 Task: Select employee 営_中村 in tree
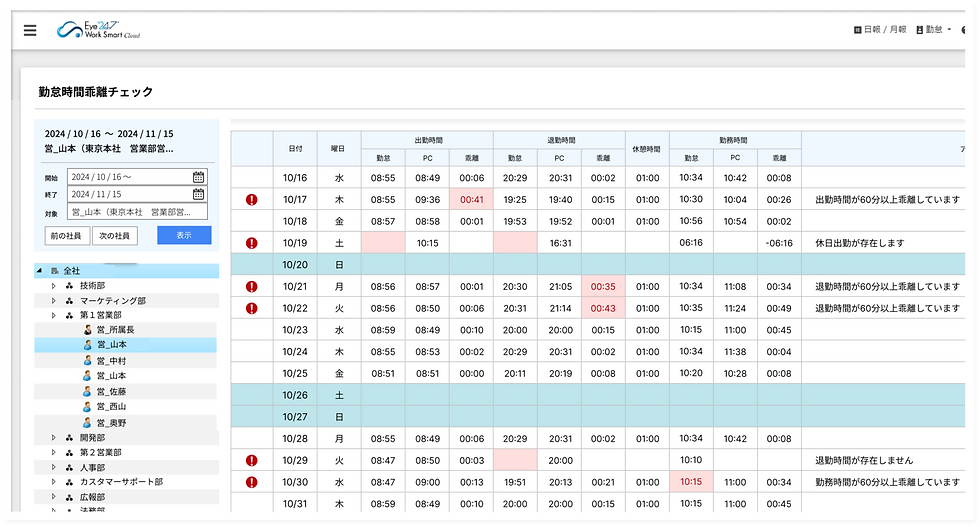click(x=111, y=361)
